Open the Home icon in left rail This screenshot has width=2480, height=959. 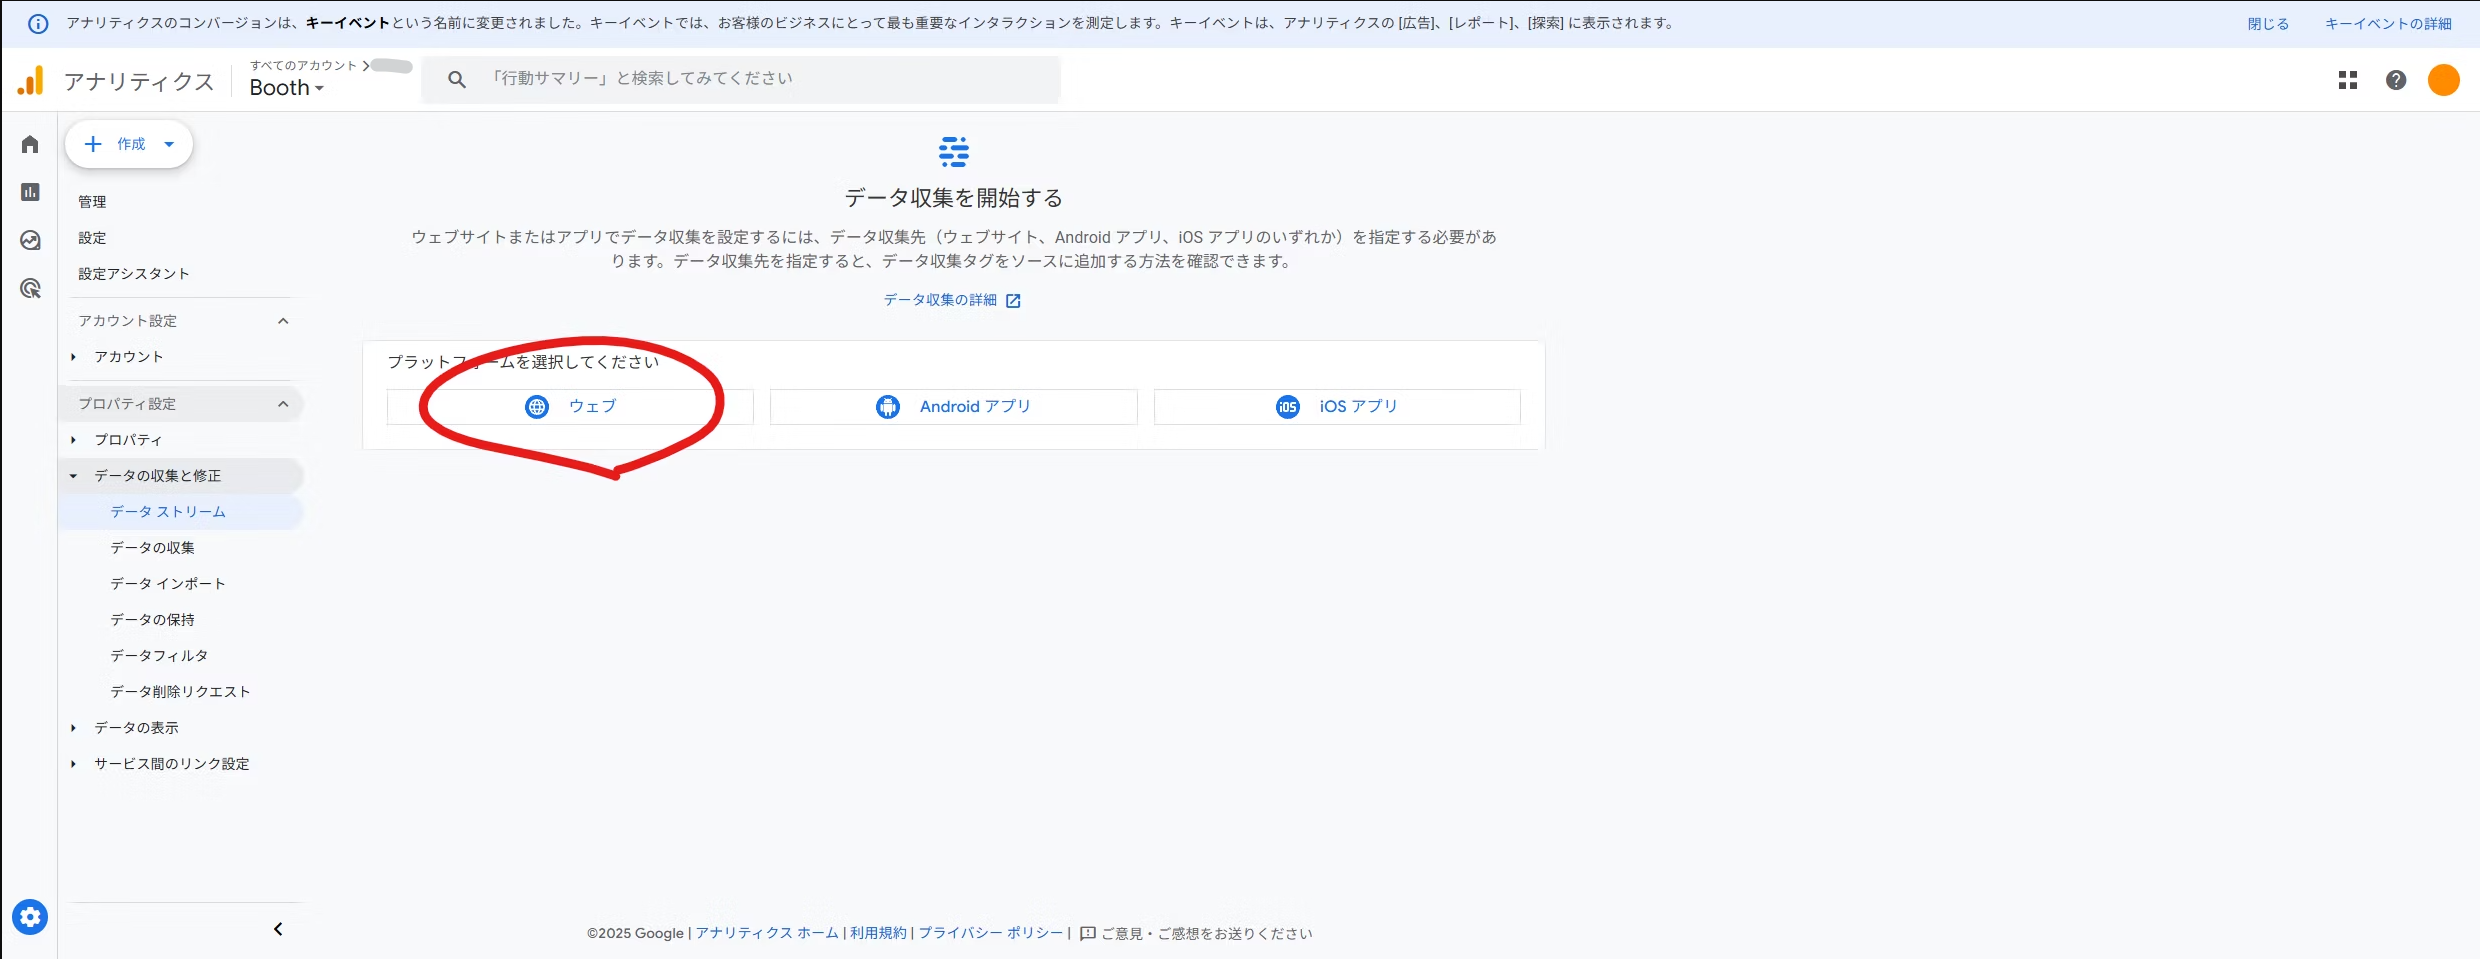[x=30, y=144]
